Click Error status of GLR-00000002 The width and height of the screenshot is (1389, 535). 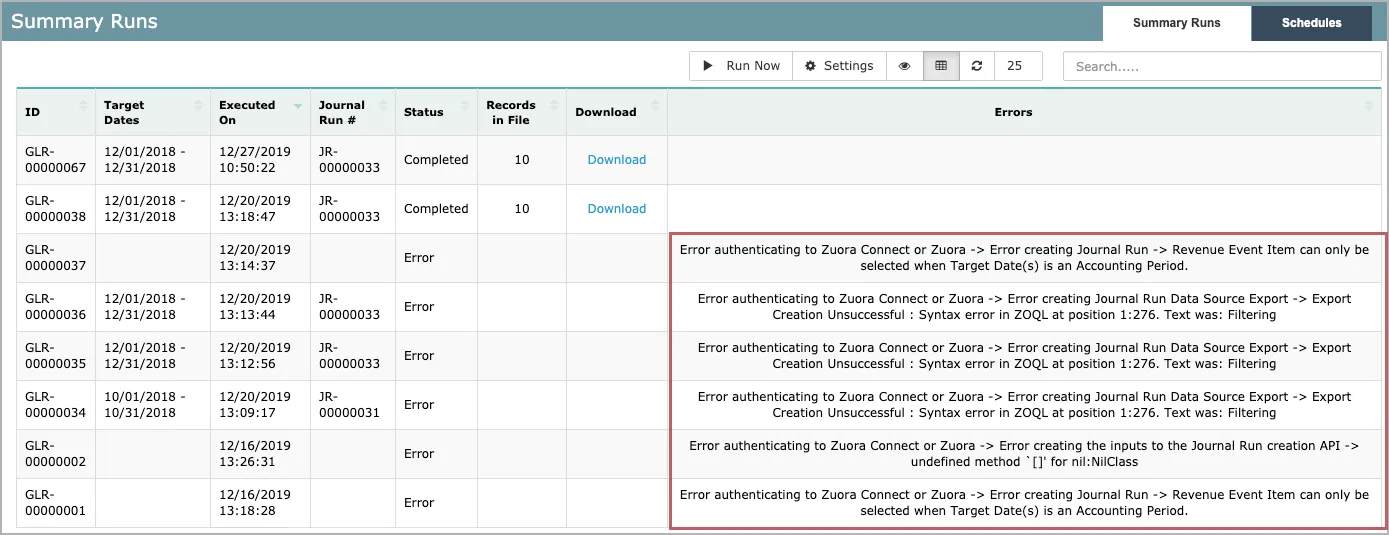point(419,454)
